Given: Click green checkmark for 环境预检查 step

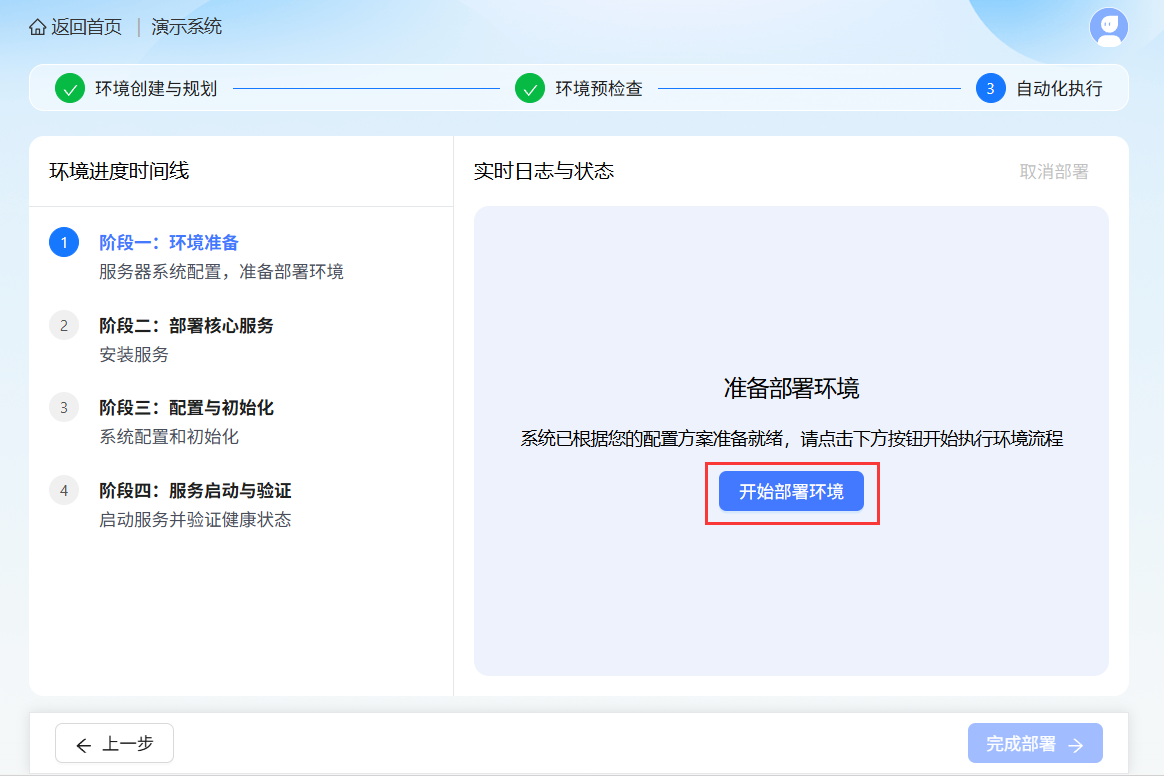Looking at the screenshot, I should tap(530, 88).
